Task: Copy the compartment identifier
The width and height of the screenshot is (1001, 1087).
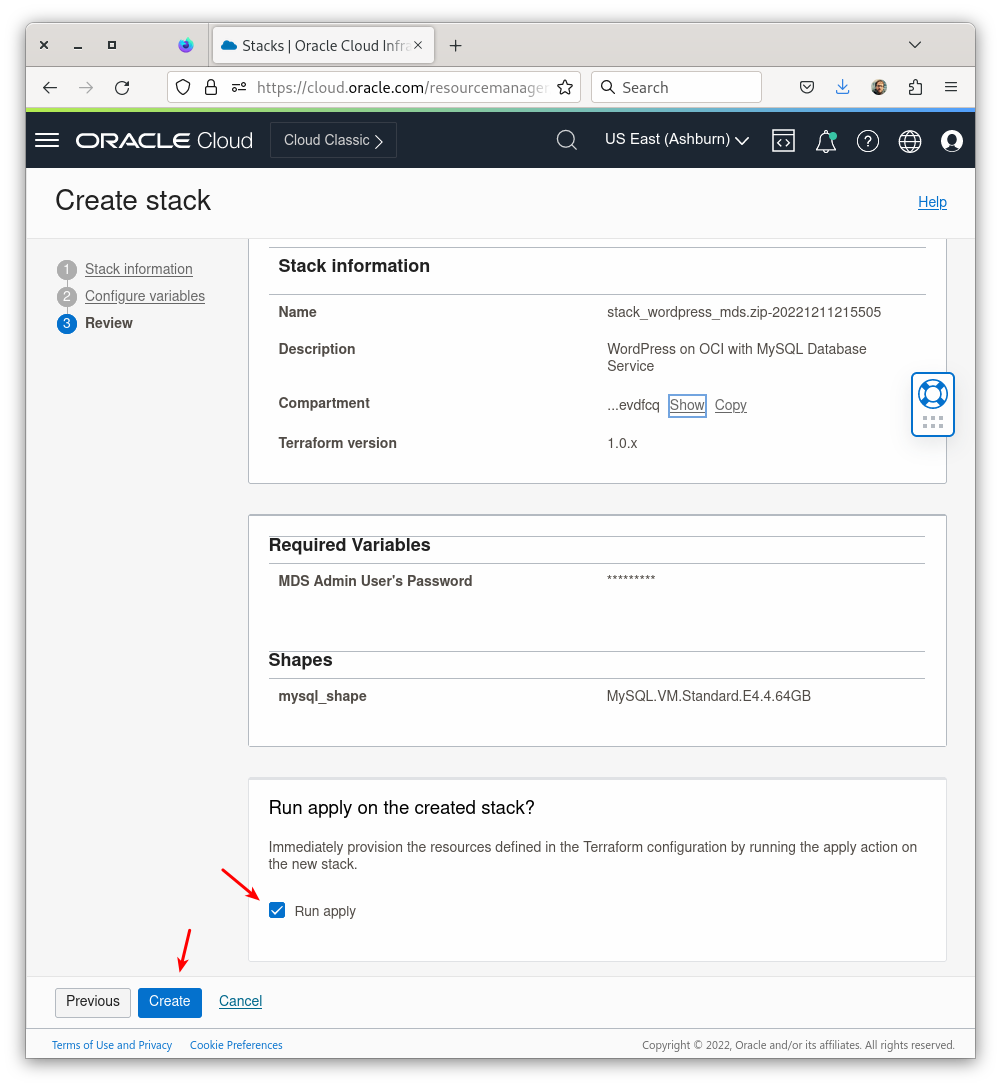Action: click(x=730, y=405)
